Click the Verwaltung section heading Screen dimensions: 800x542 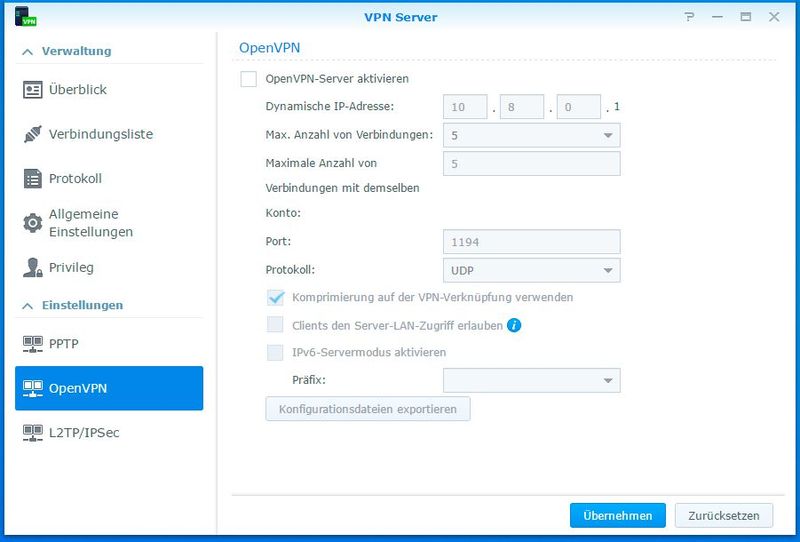[x=77, y=51]
